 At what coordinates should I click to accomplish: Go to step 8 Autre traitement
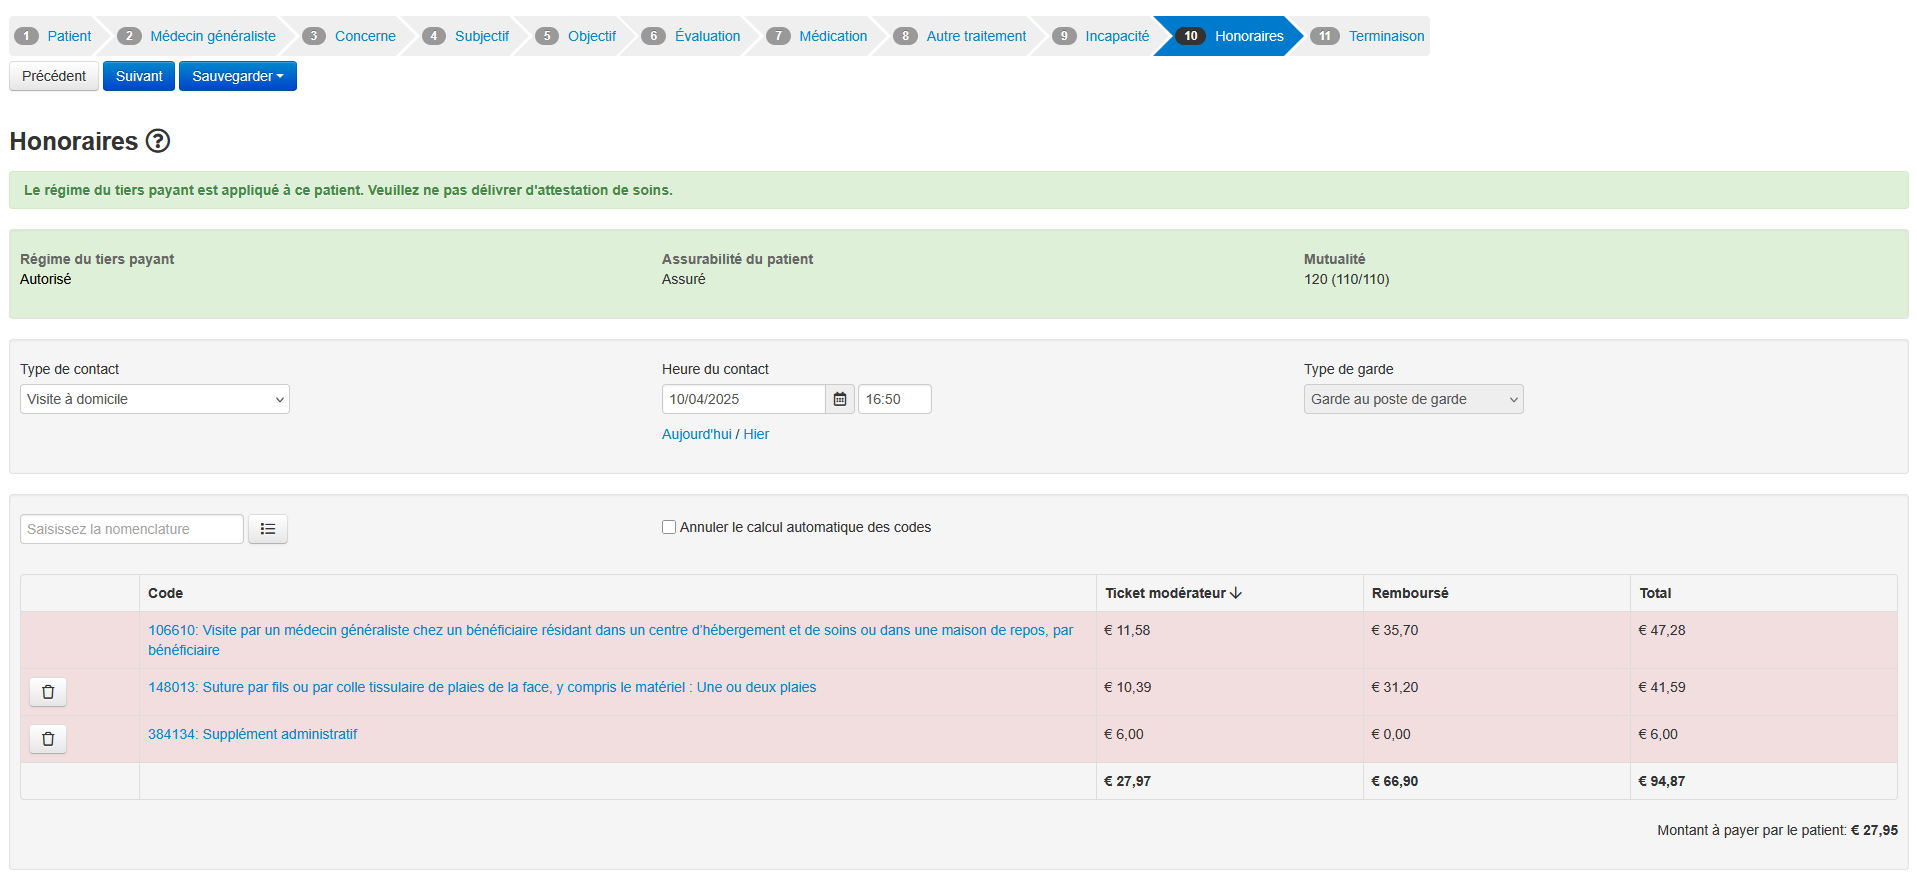click(x=960, y=36)
